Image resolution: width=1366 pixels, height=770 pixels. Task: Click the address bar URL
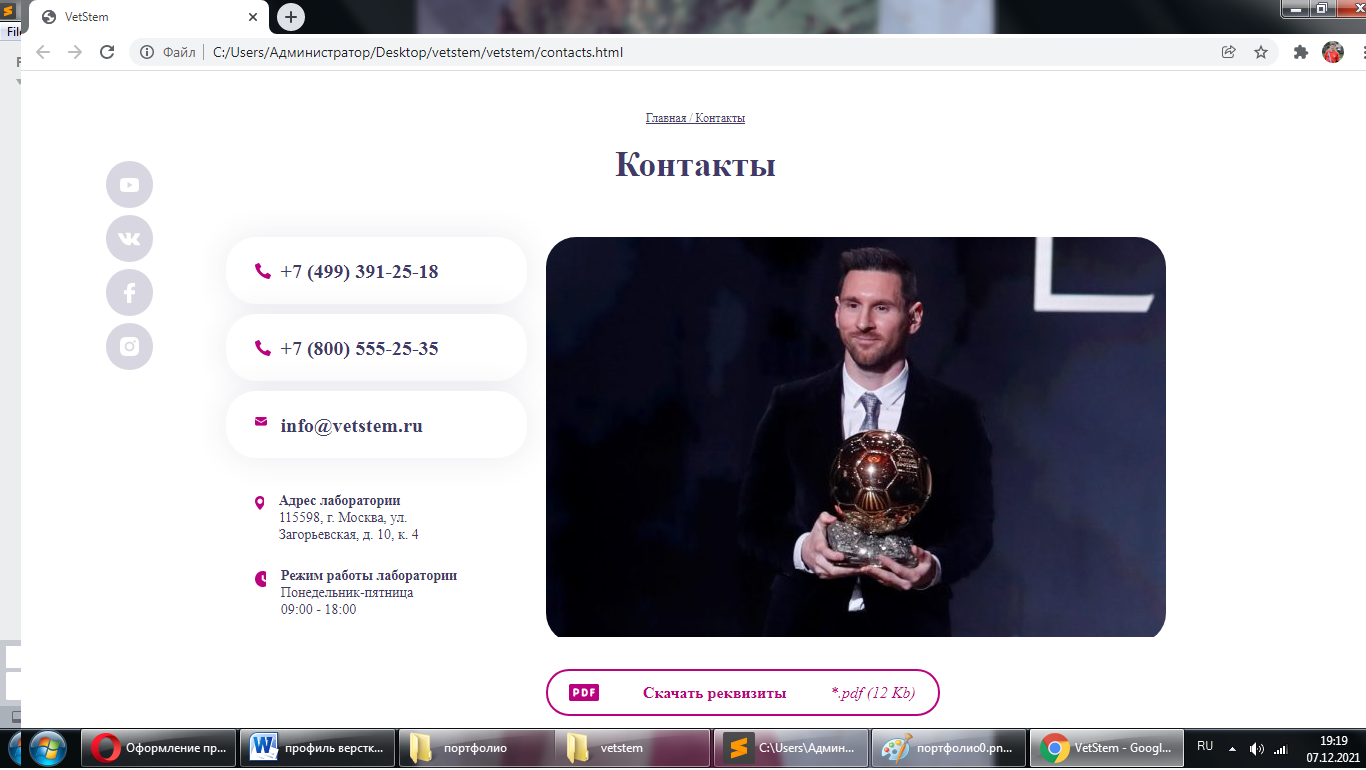418,52
